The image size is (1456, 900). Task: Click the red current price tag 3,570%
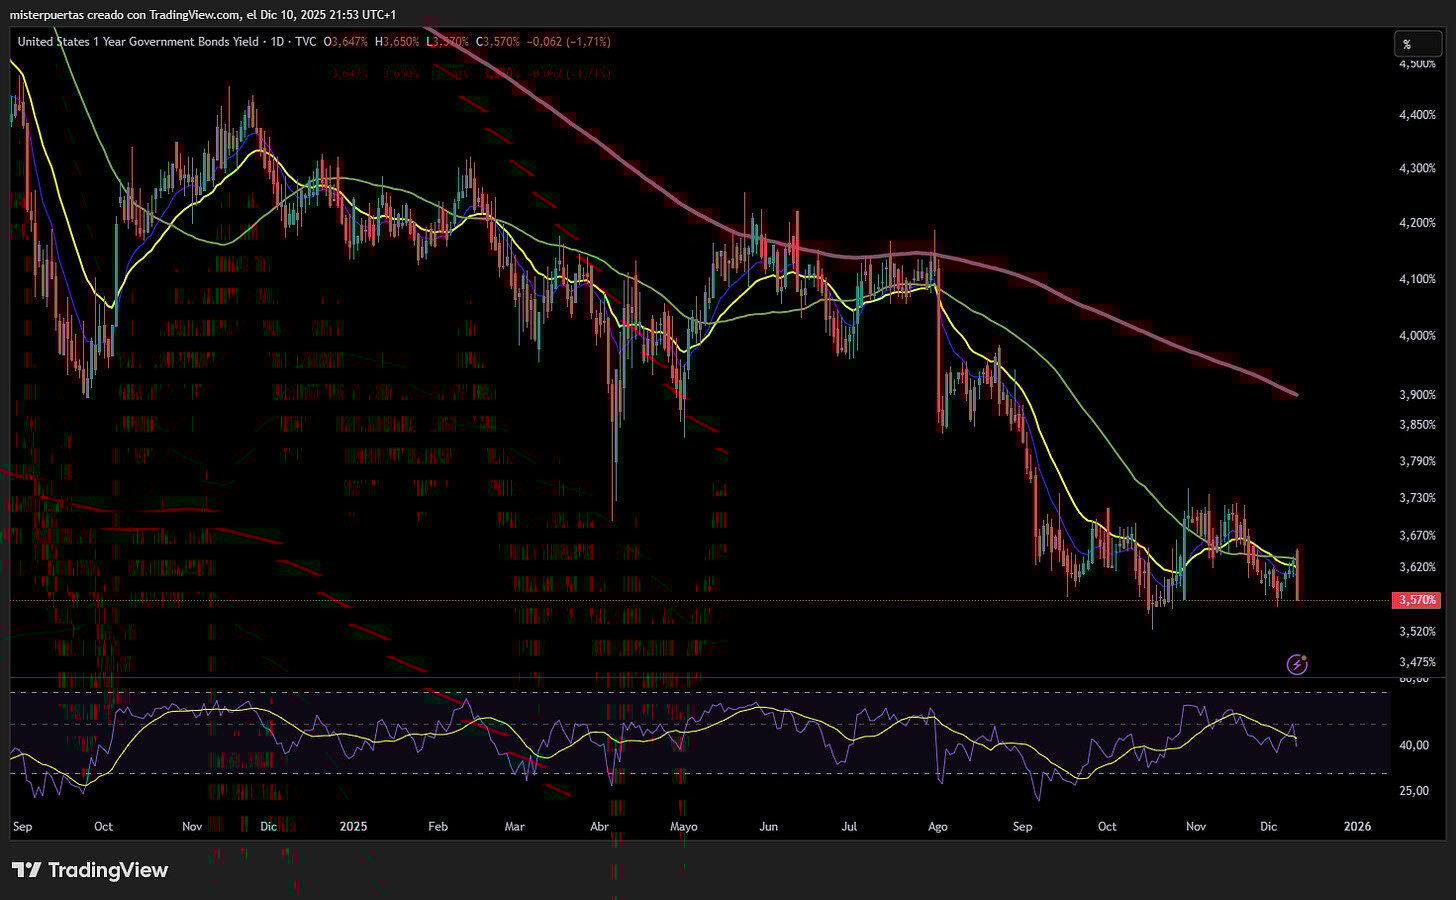tap(1416, 600)
